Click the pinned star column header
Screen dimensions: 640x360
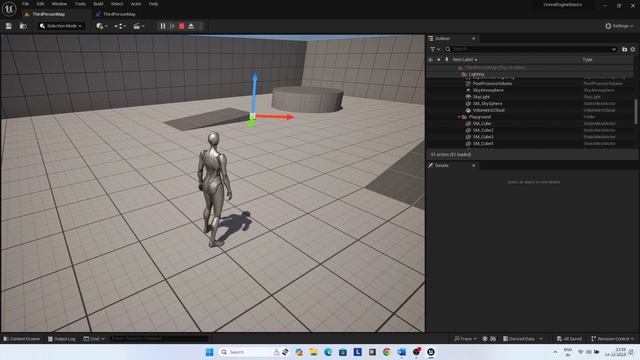pos(438,60)
